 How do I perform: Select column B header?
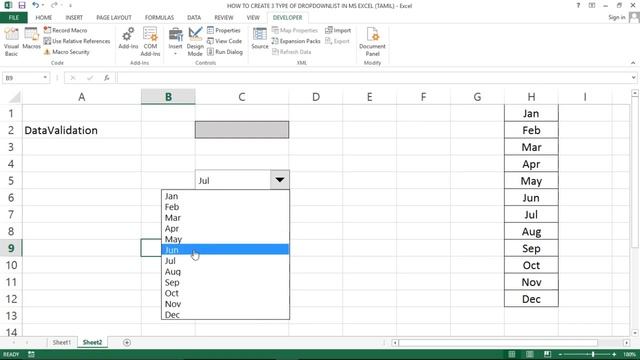[x=168, y=97]
